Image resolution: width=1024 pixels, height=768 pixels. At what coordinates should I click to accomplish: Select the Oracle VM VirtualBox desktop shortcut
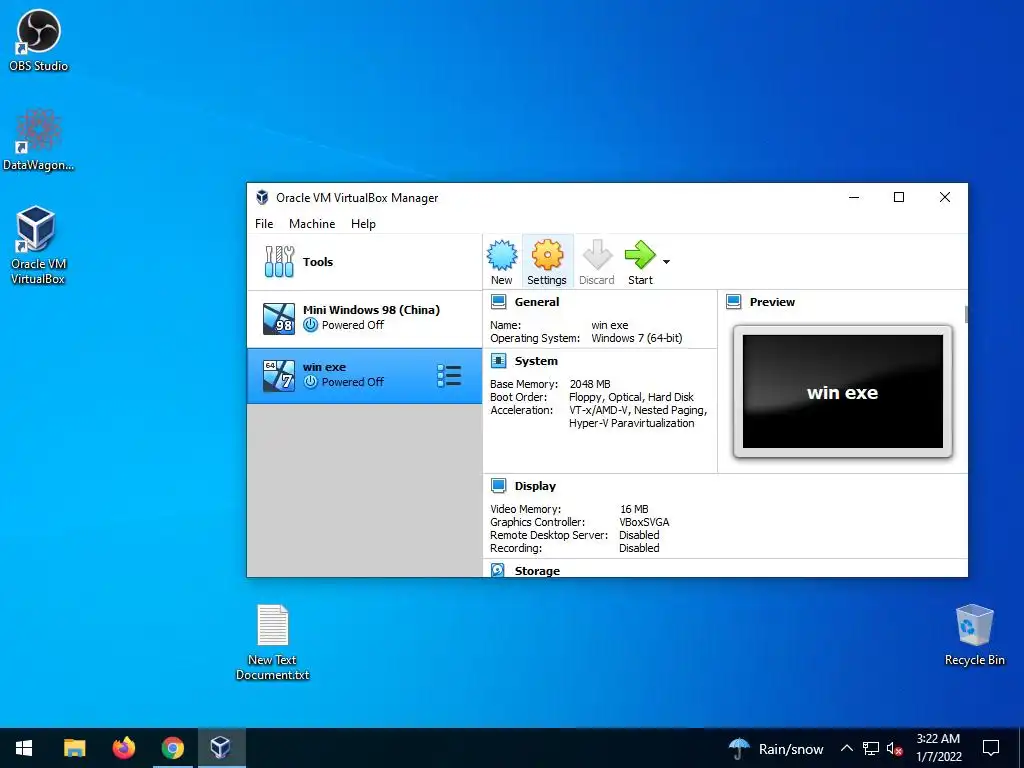point(37,246)
